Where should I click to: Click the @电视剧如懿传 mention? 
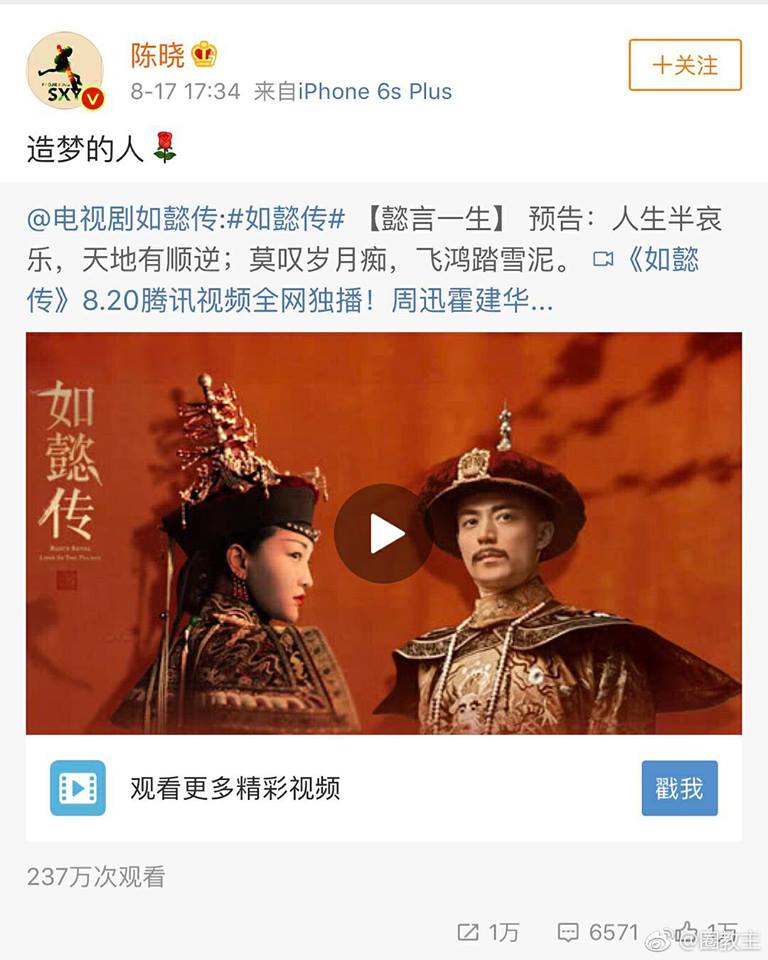pos(122,219)
